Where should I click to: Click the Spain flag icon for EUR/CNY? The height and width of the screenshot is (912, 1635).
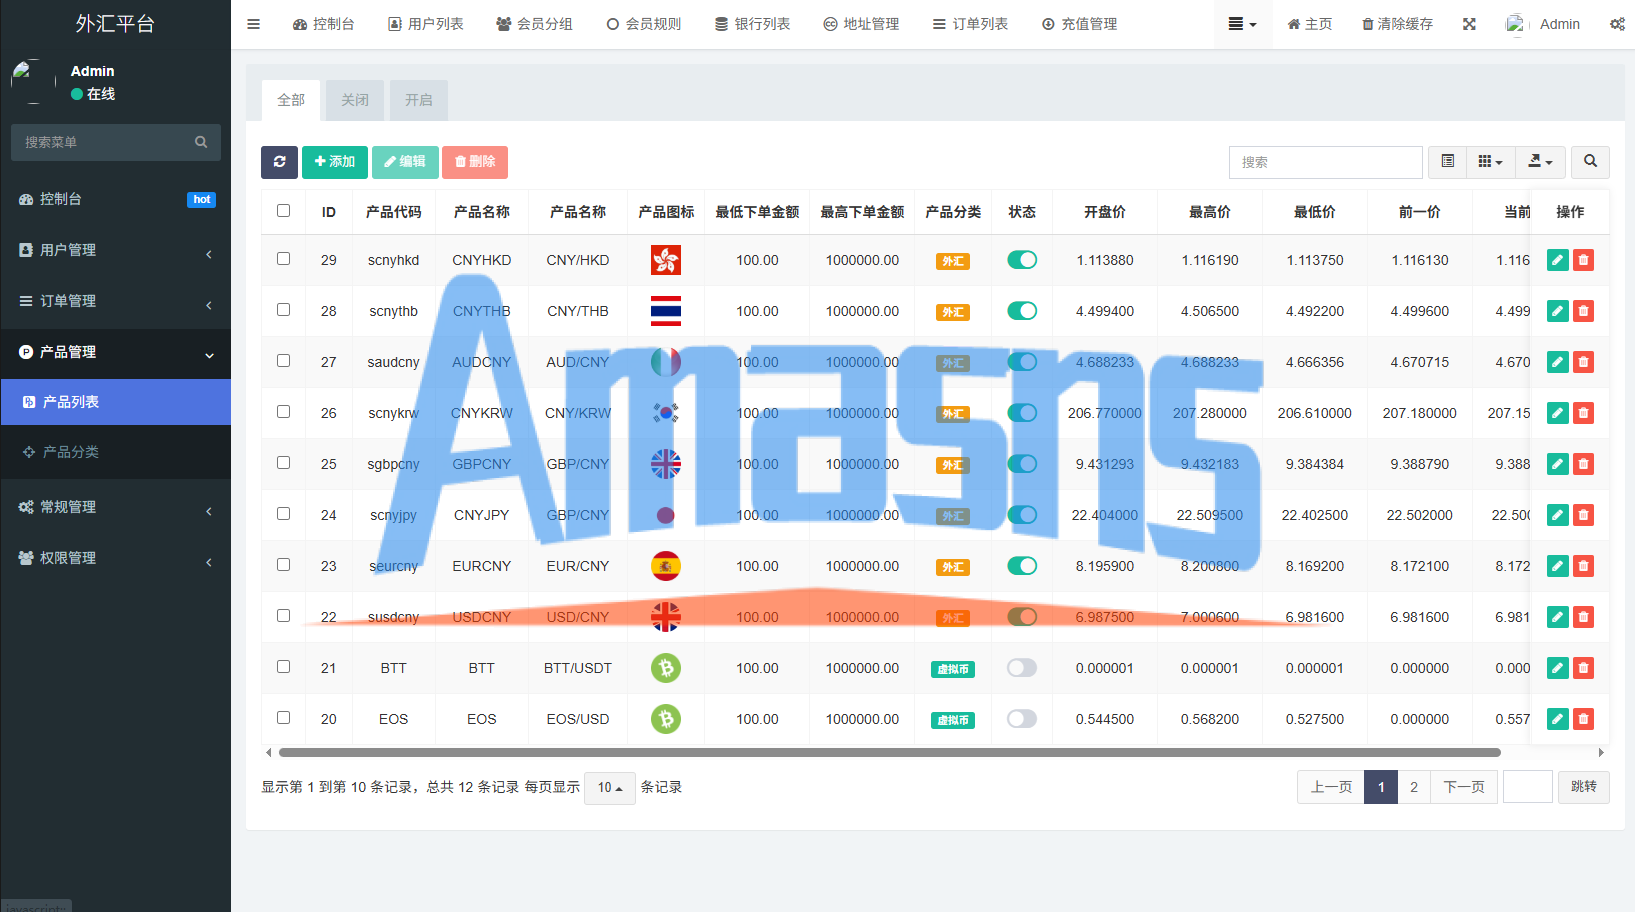(666, 566)
